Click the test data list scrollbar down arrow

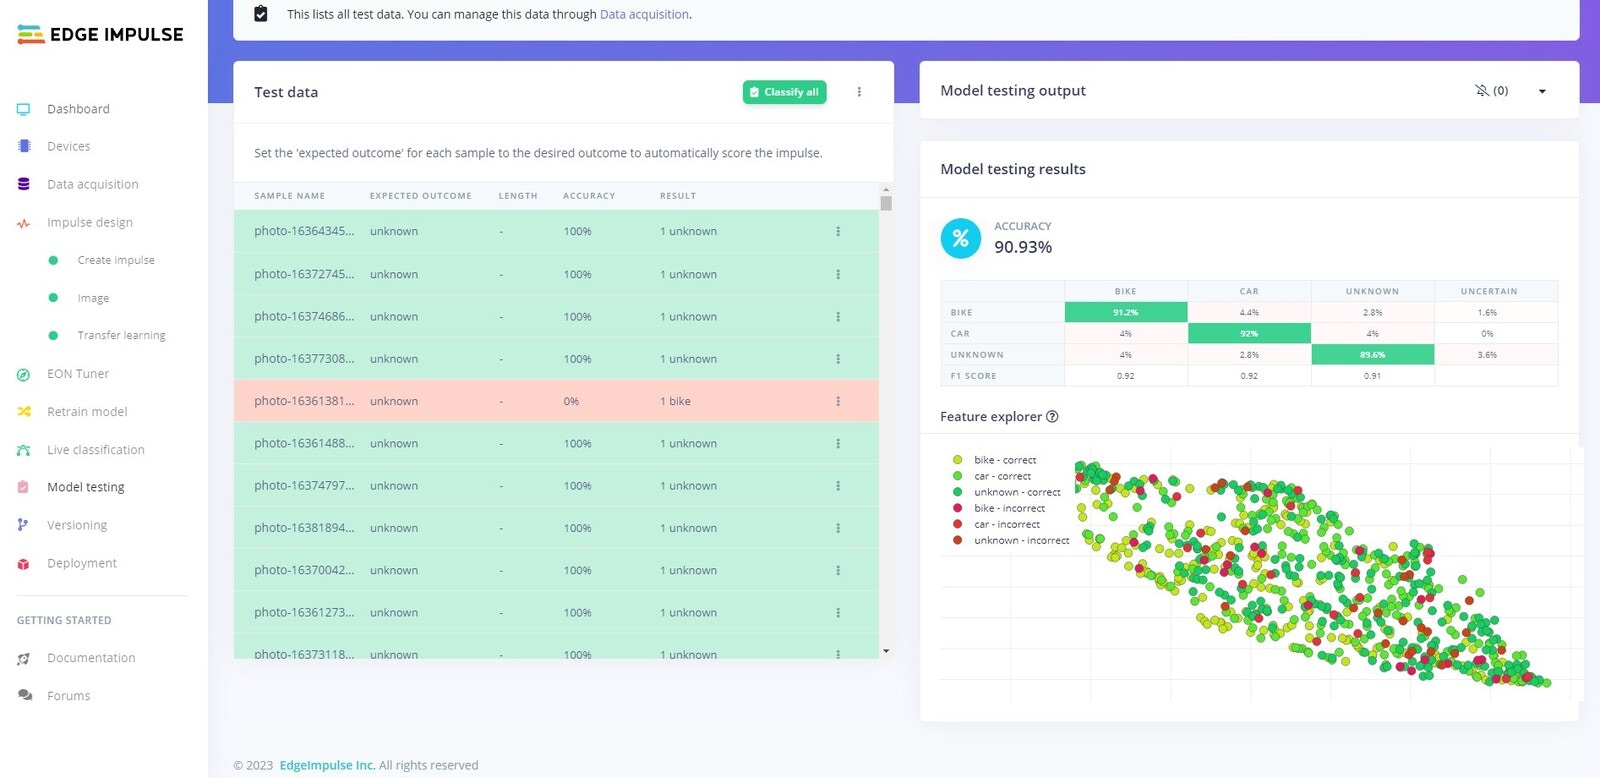pos(886,651)
